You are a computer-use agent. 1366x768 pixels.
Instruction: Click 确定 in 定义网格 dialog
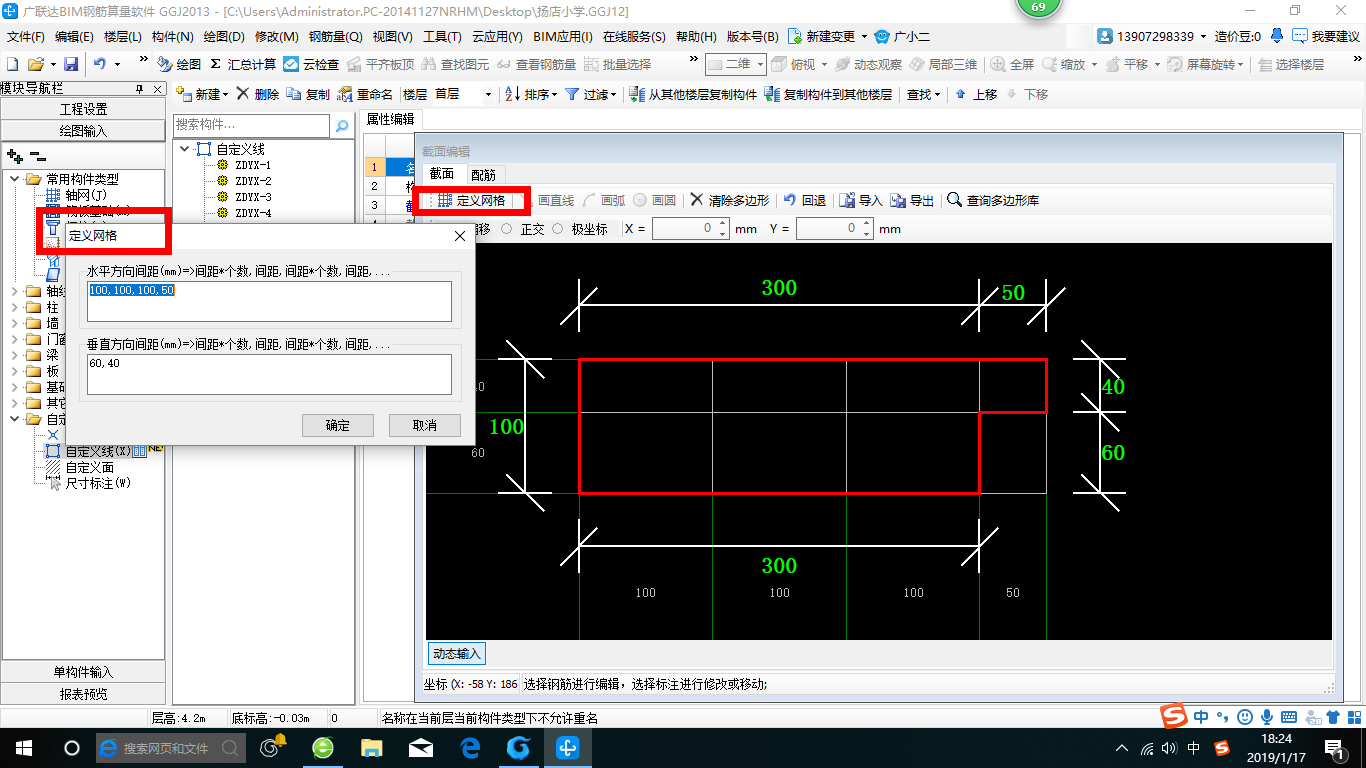[338, 425]
